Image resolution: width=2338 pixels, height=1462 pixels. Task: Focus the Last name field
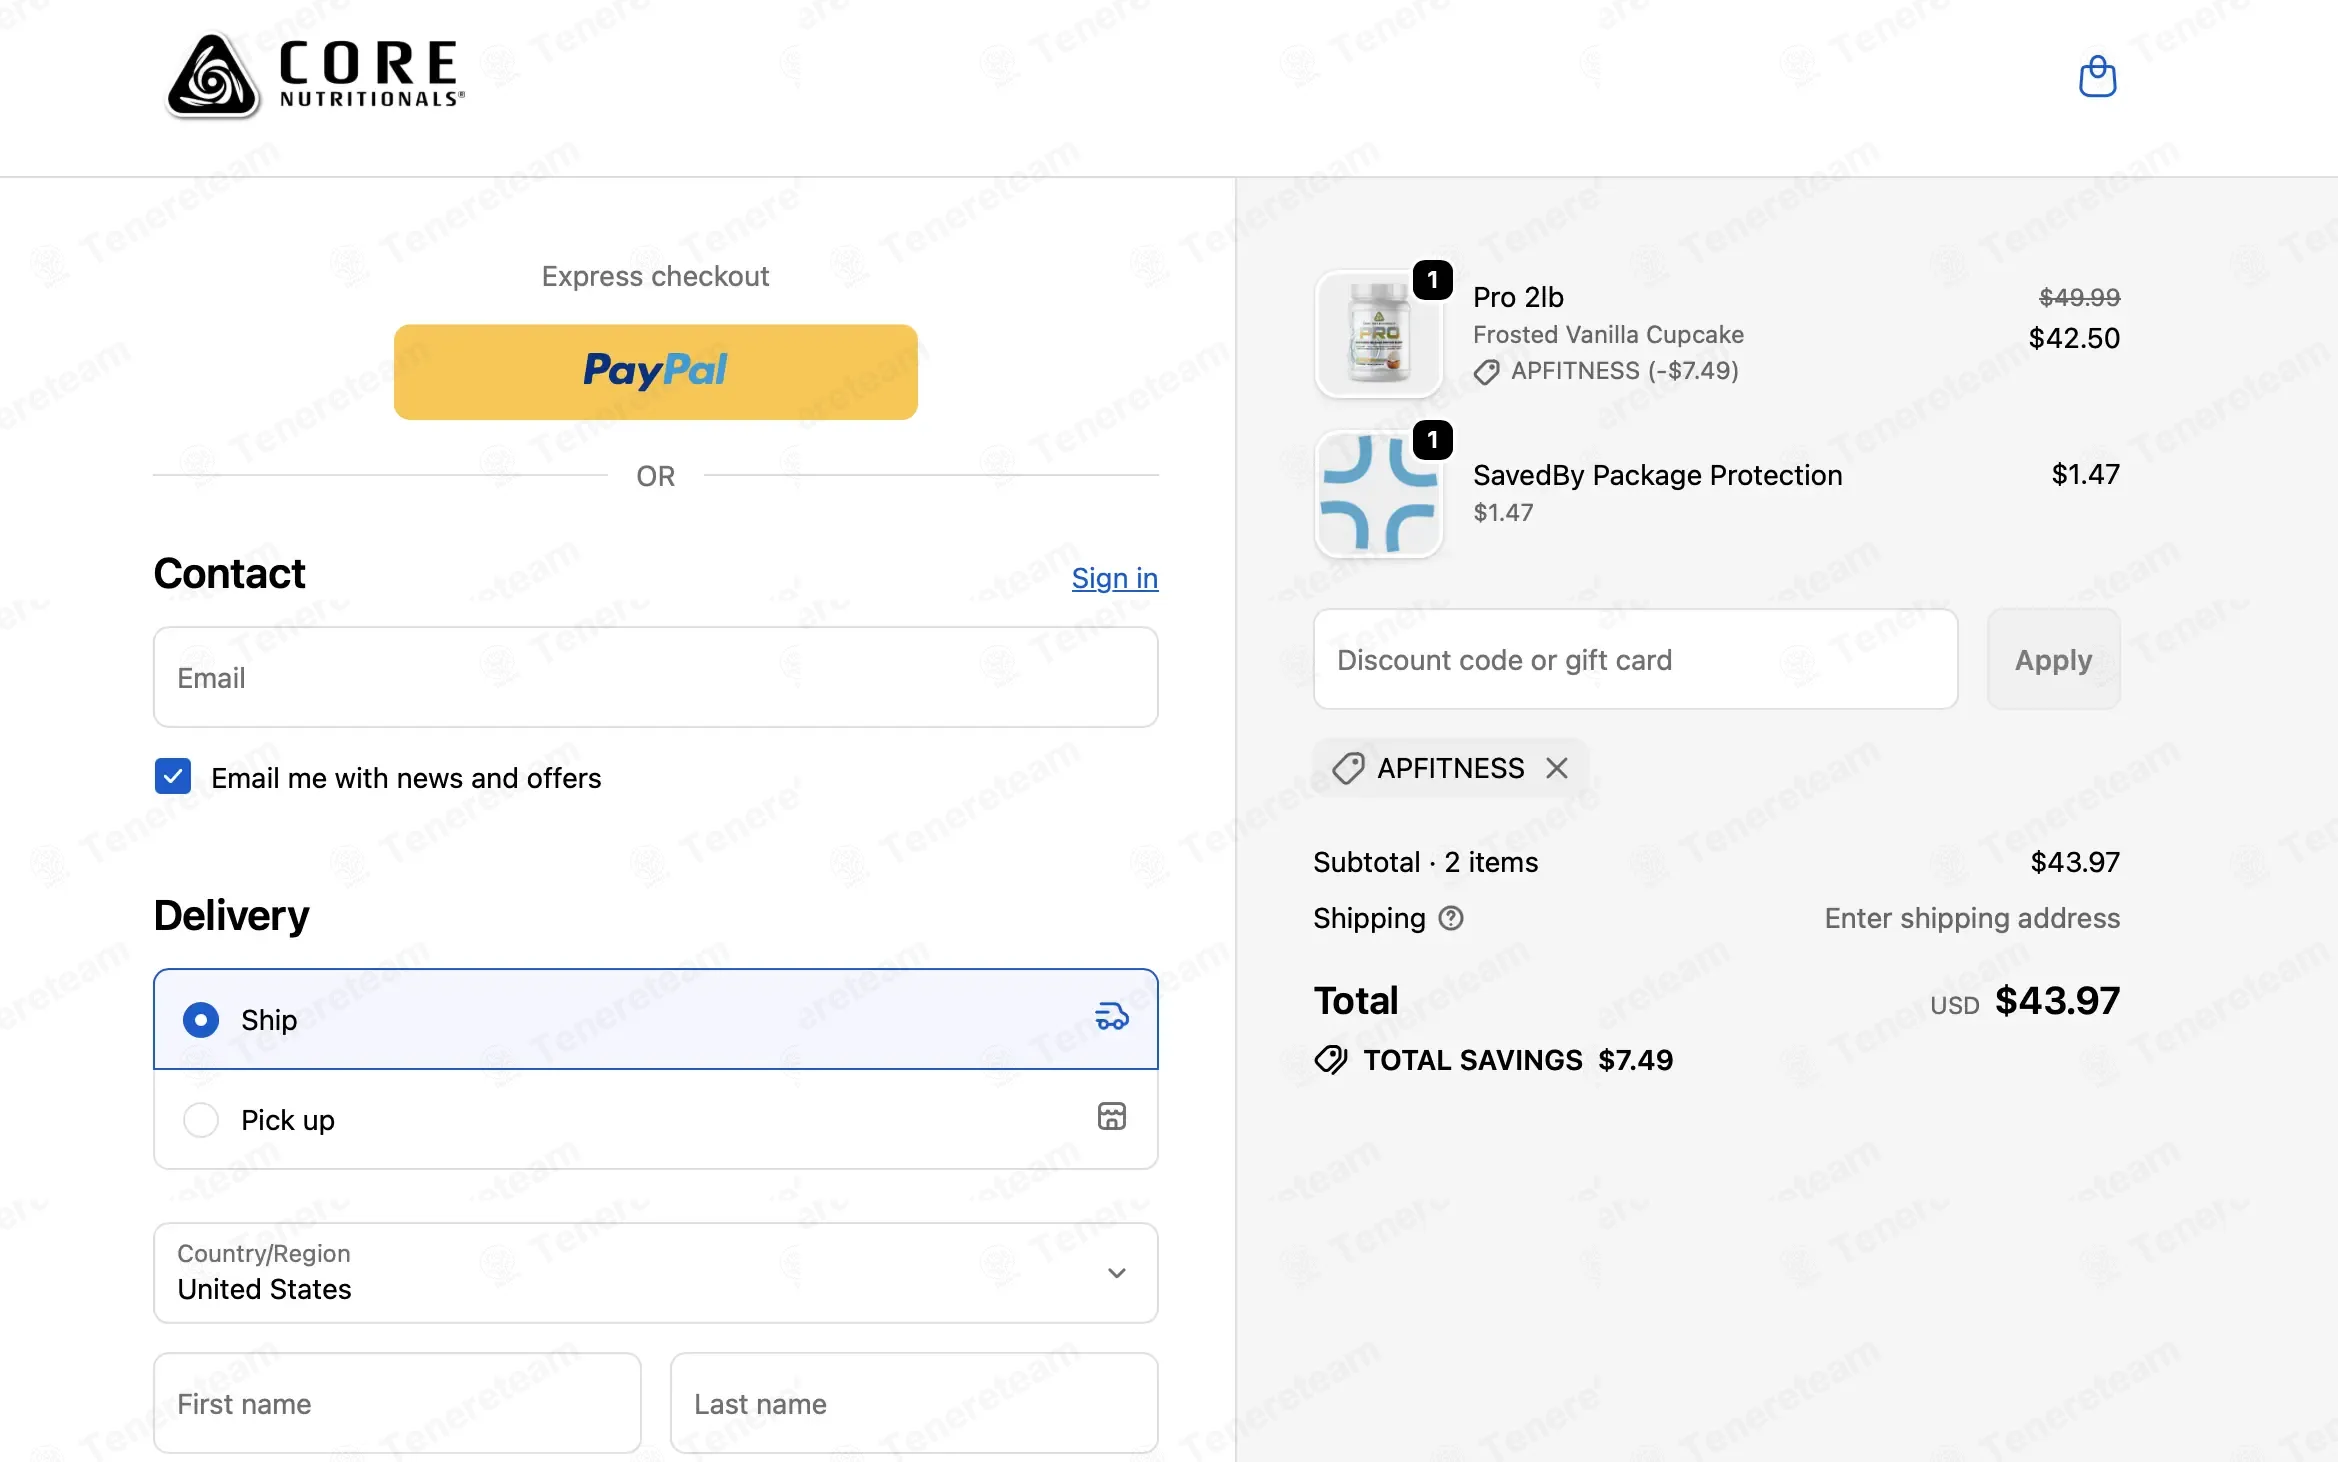(x=914, y=1403)
